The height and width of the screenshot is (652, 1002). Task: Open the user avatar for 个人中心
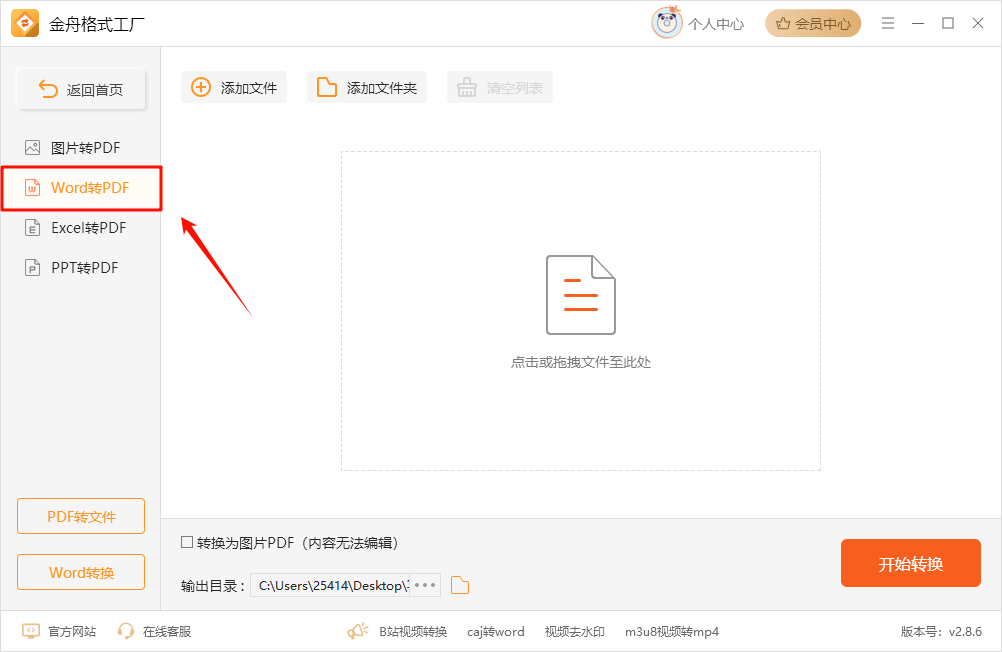(667, 23)
